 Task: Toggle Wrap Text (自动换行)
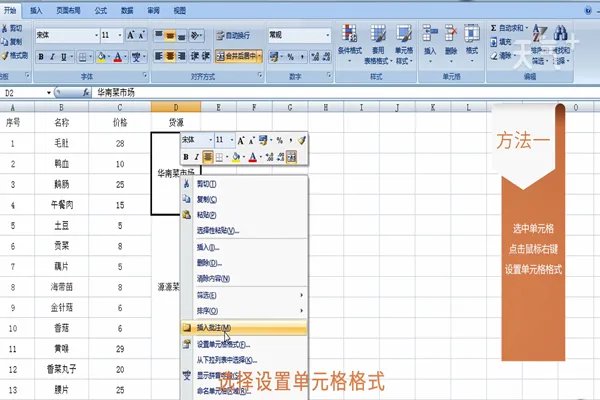tap(233, 36)
